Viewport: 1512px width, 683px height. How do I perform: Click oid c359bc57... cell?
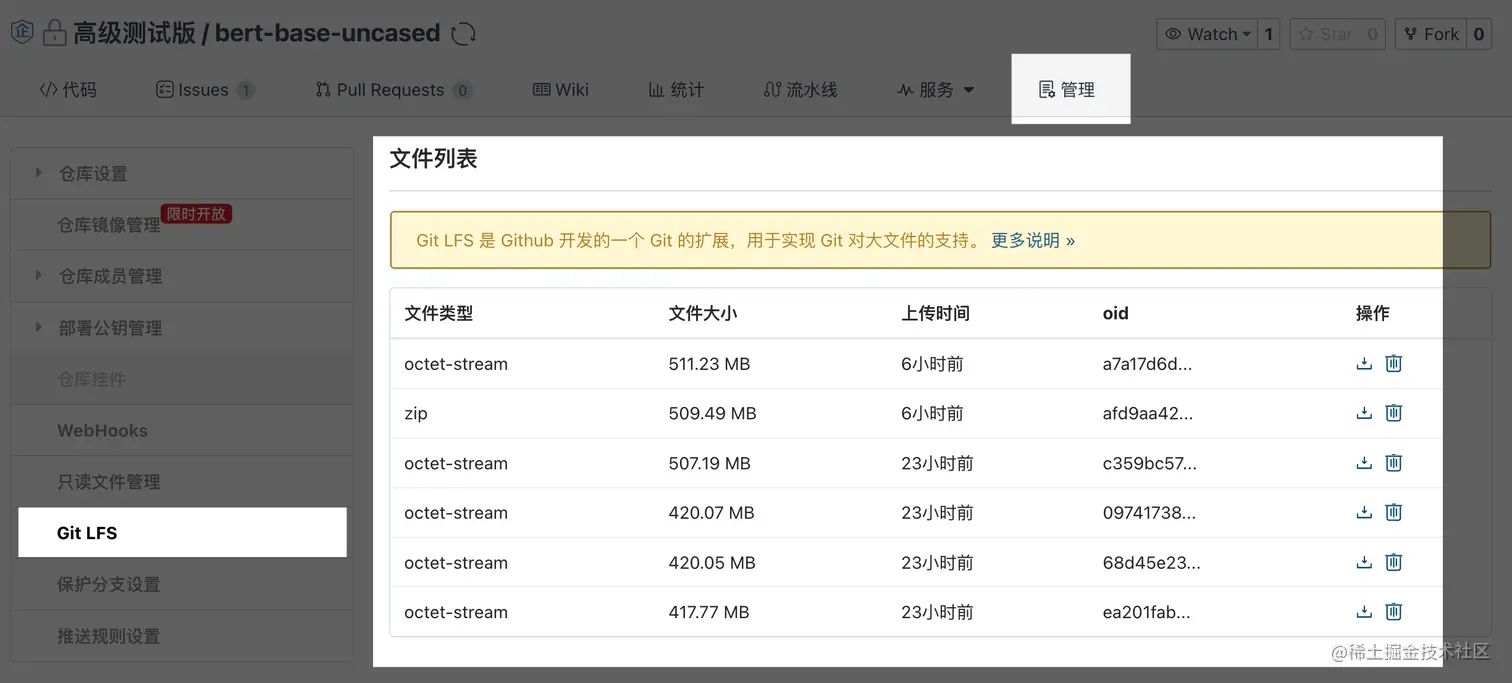1149,463
